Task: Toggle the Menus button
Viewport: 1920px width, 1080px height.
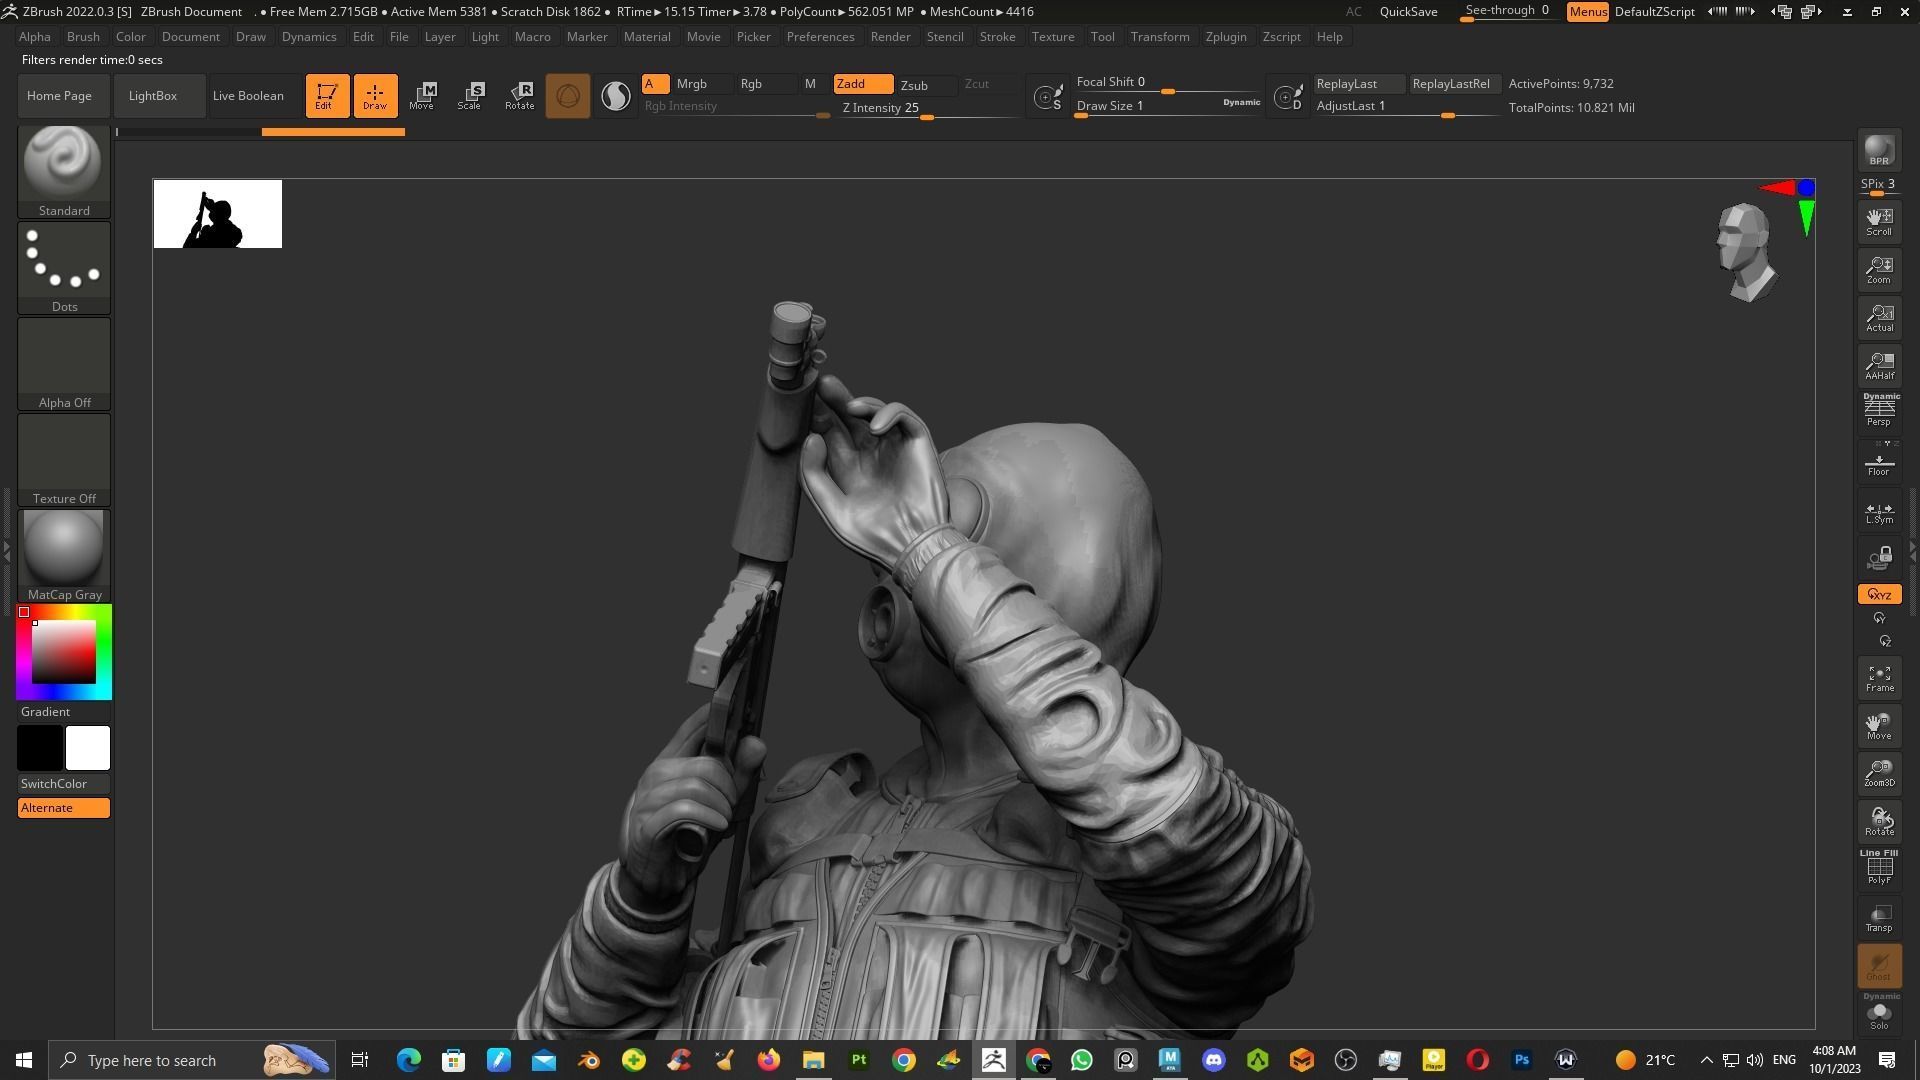Action: pyautogui.click(x=1587, y=12)
